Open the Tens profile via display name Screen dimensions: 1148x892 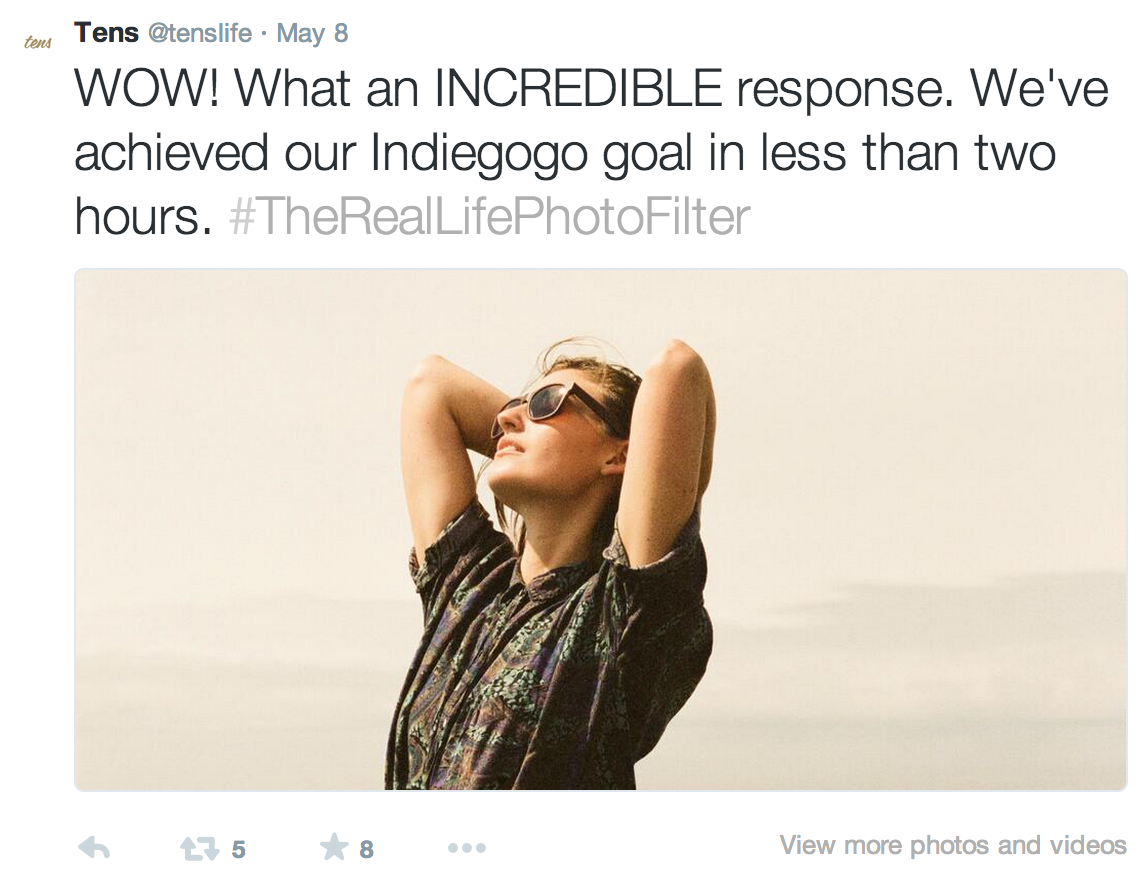106,33
